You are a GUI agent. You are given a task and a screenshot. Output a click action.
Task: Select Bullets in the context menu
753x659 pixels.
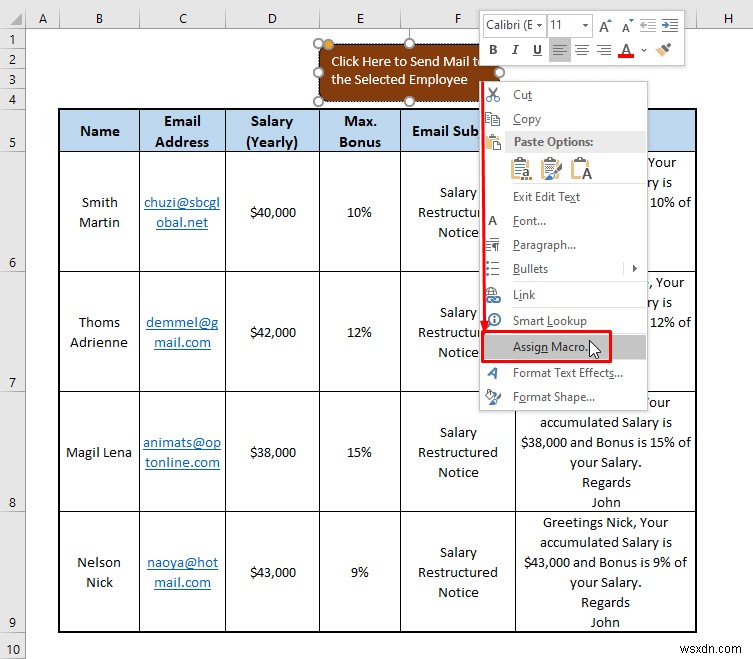(564, 269)
